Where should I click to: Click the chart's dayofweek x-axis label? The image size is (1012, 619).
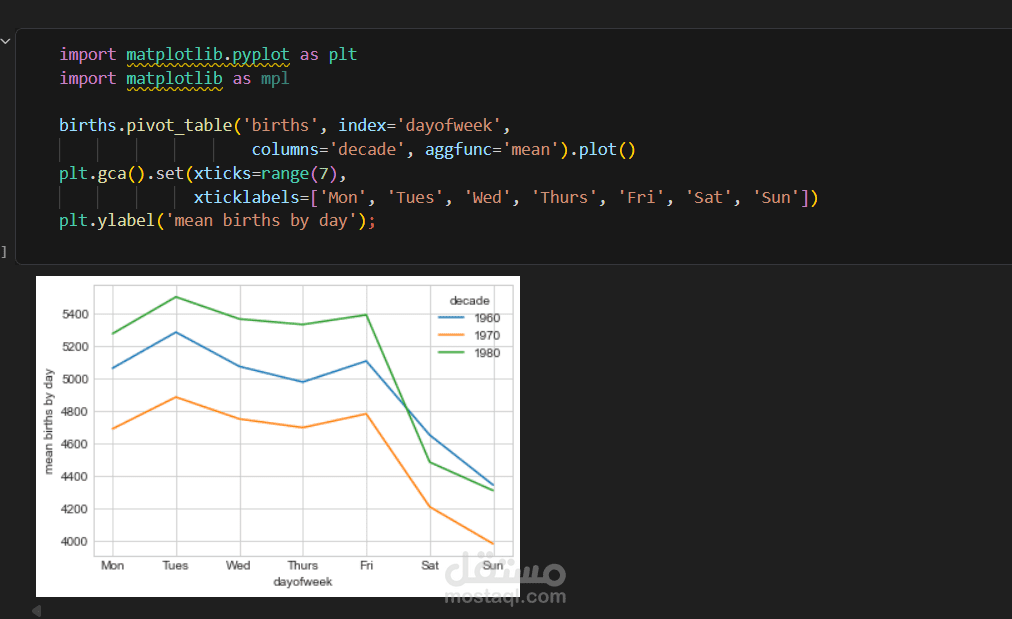(303, 582)
